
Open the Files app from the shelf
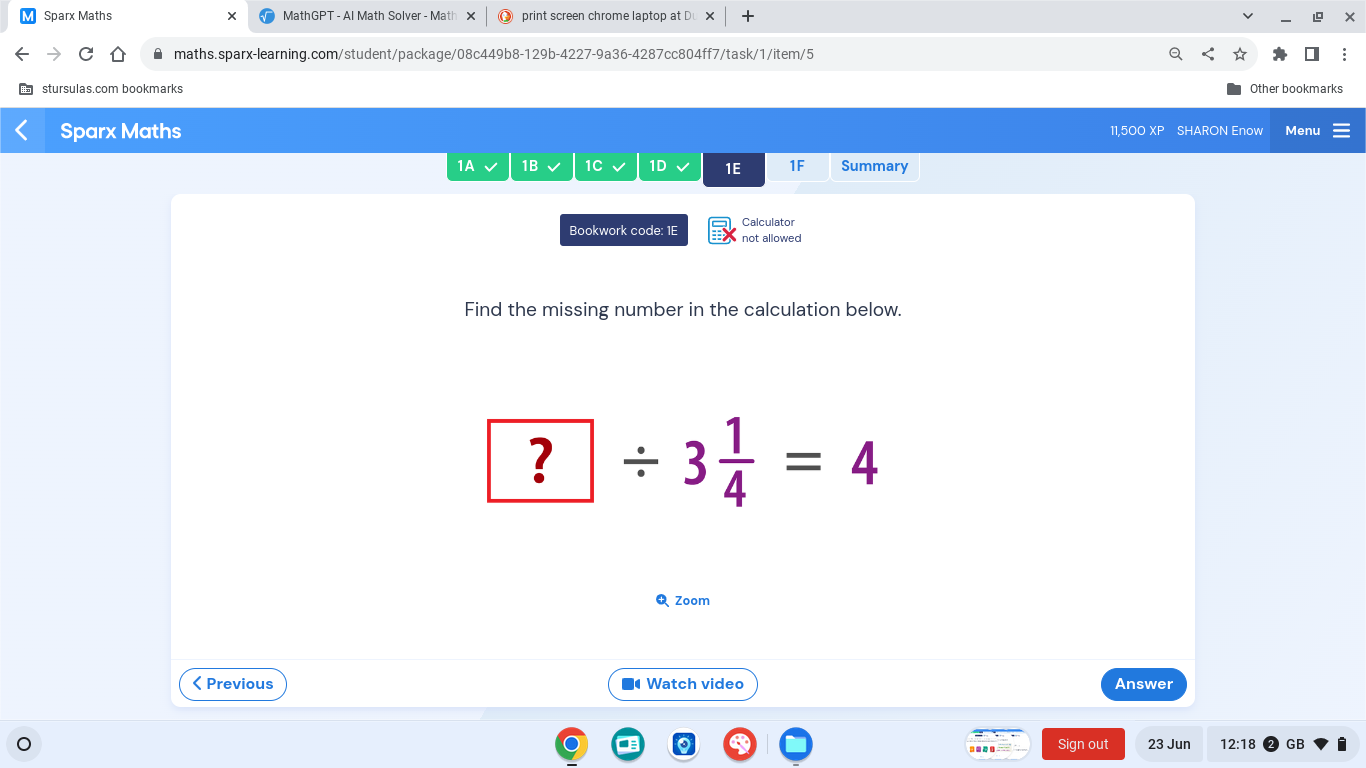coord(795,744)
